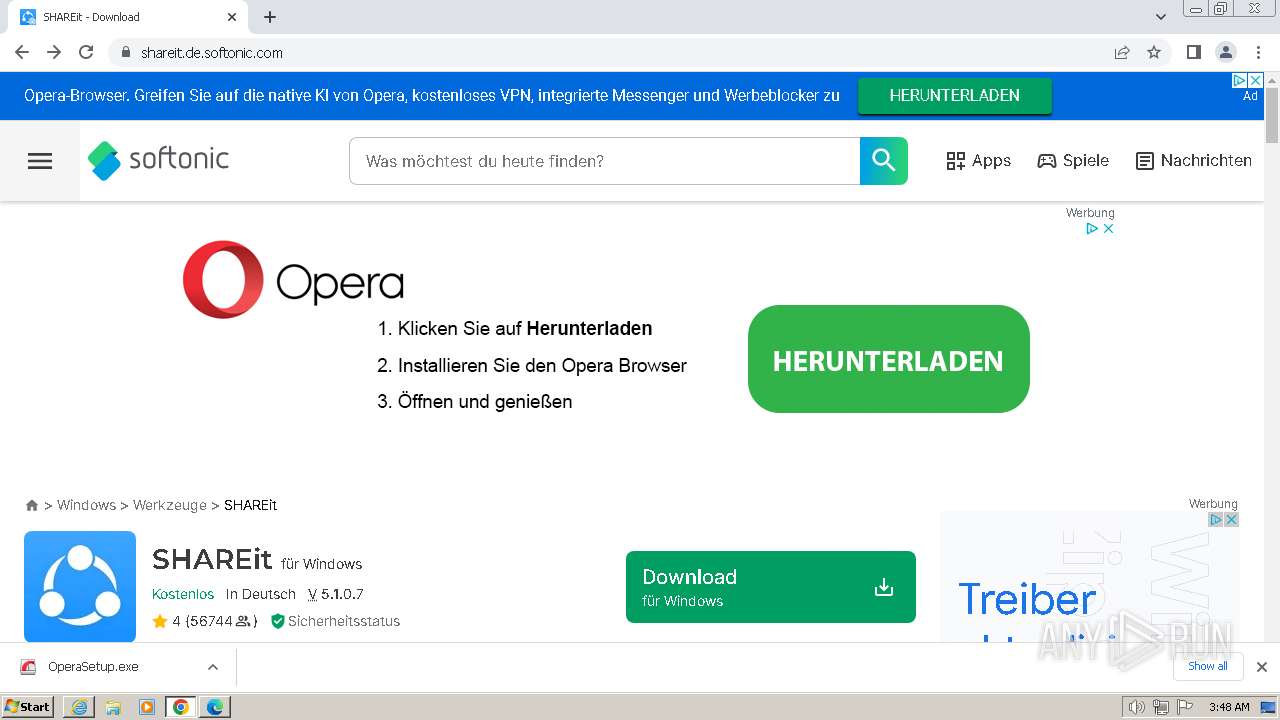Image resolution: width=1280 pixels, height=720 pixels.
Task: Open File Explorer from the taskbar
Action: pyautogui.click(x=113, y=707)
